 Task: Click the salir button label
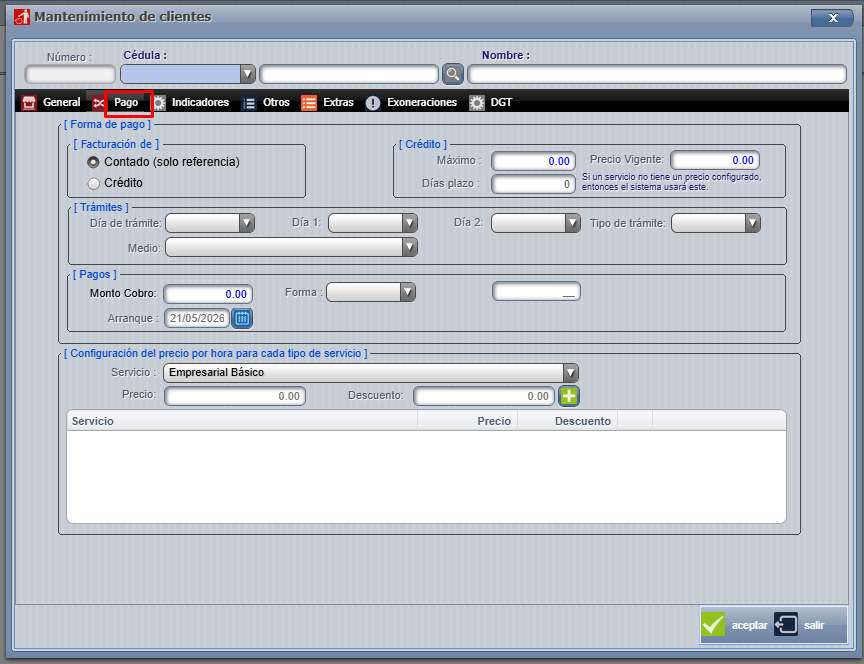click(x=814, y=625)
